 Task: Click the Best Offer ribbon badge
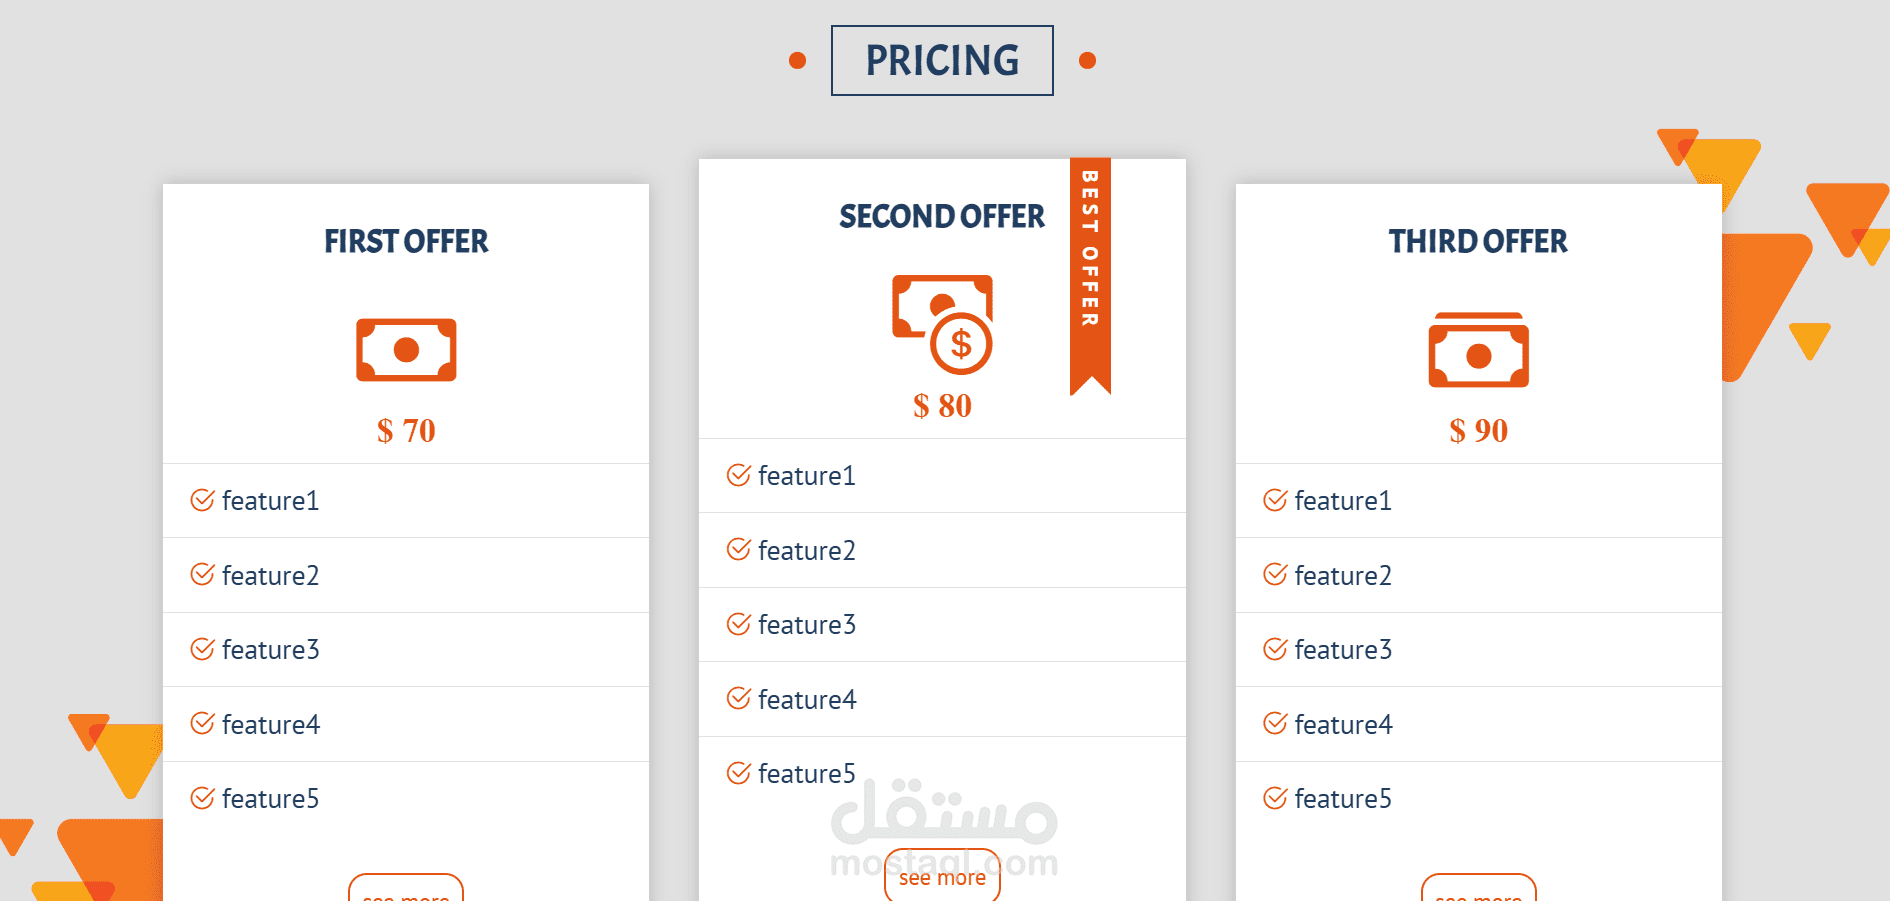1090,270
